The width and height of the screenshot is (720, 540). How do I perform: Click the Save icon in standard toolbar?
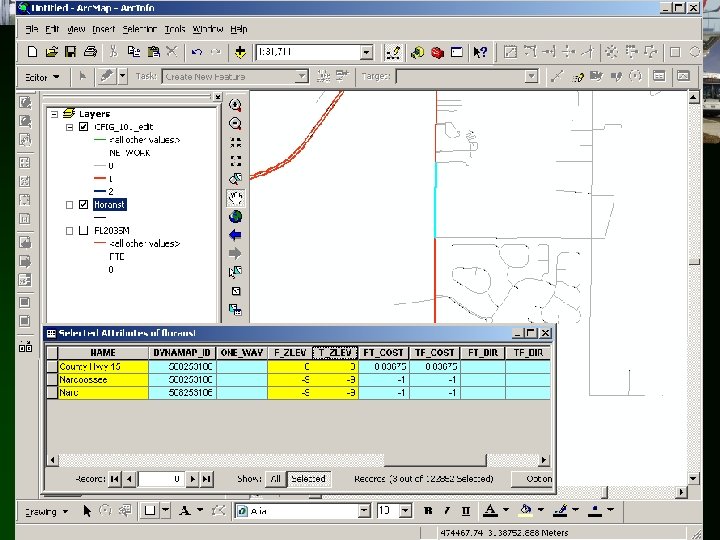click(71, 52)
